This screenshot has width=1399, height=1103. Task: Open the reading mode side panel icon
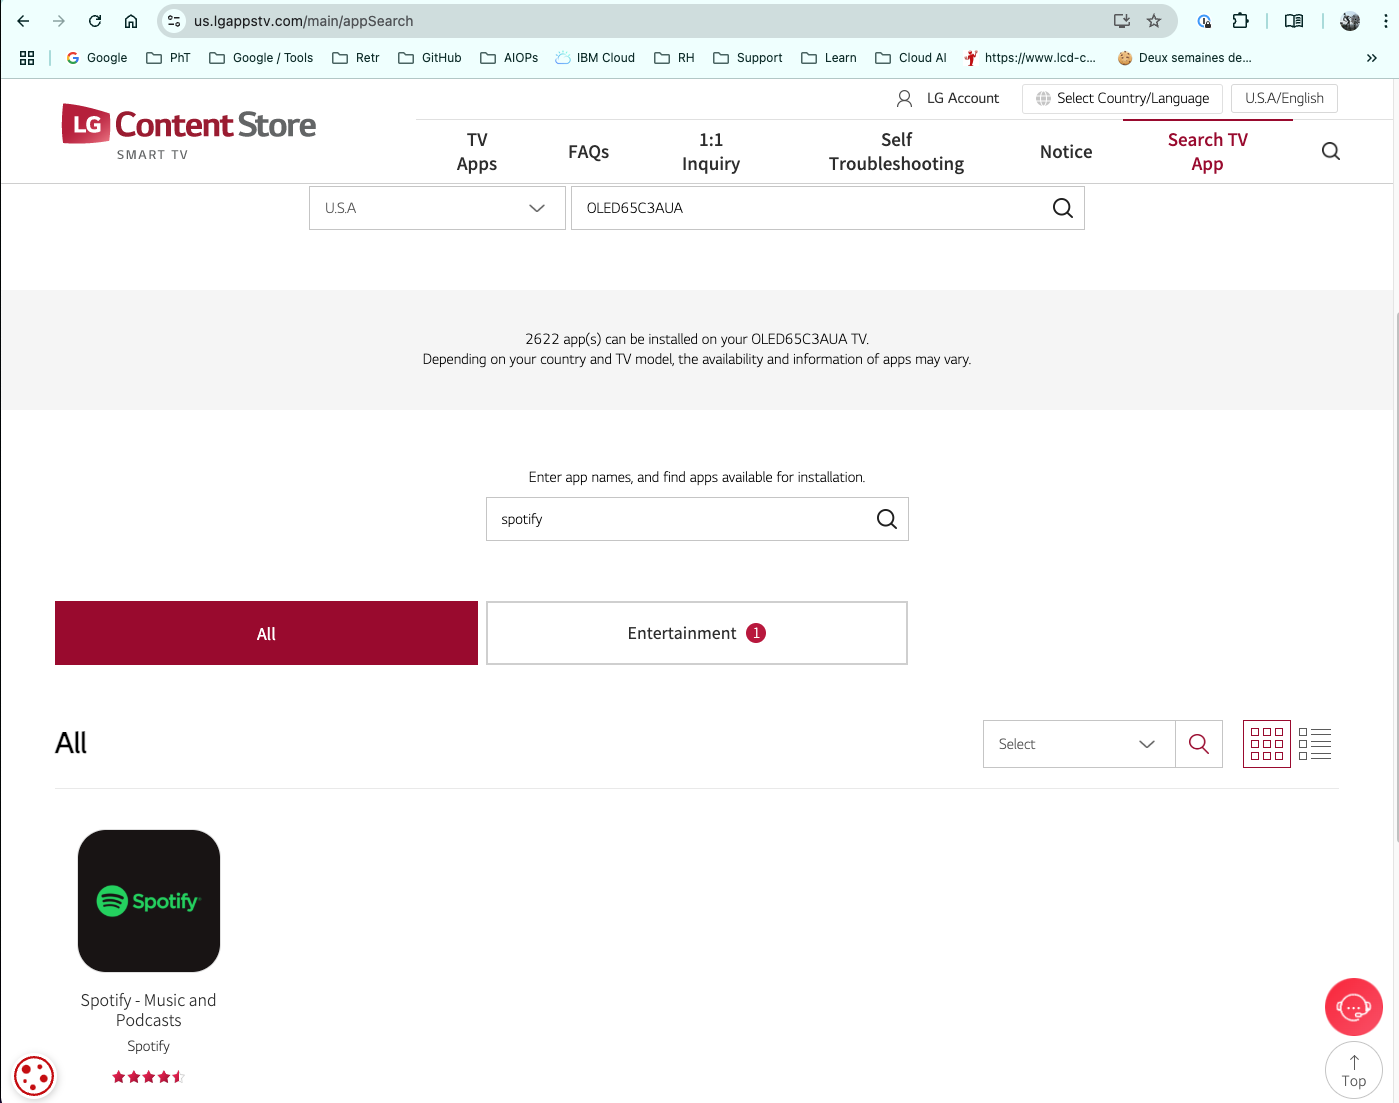tap(1294, 21)
